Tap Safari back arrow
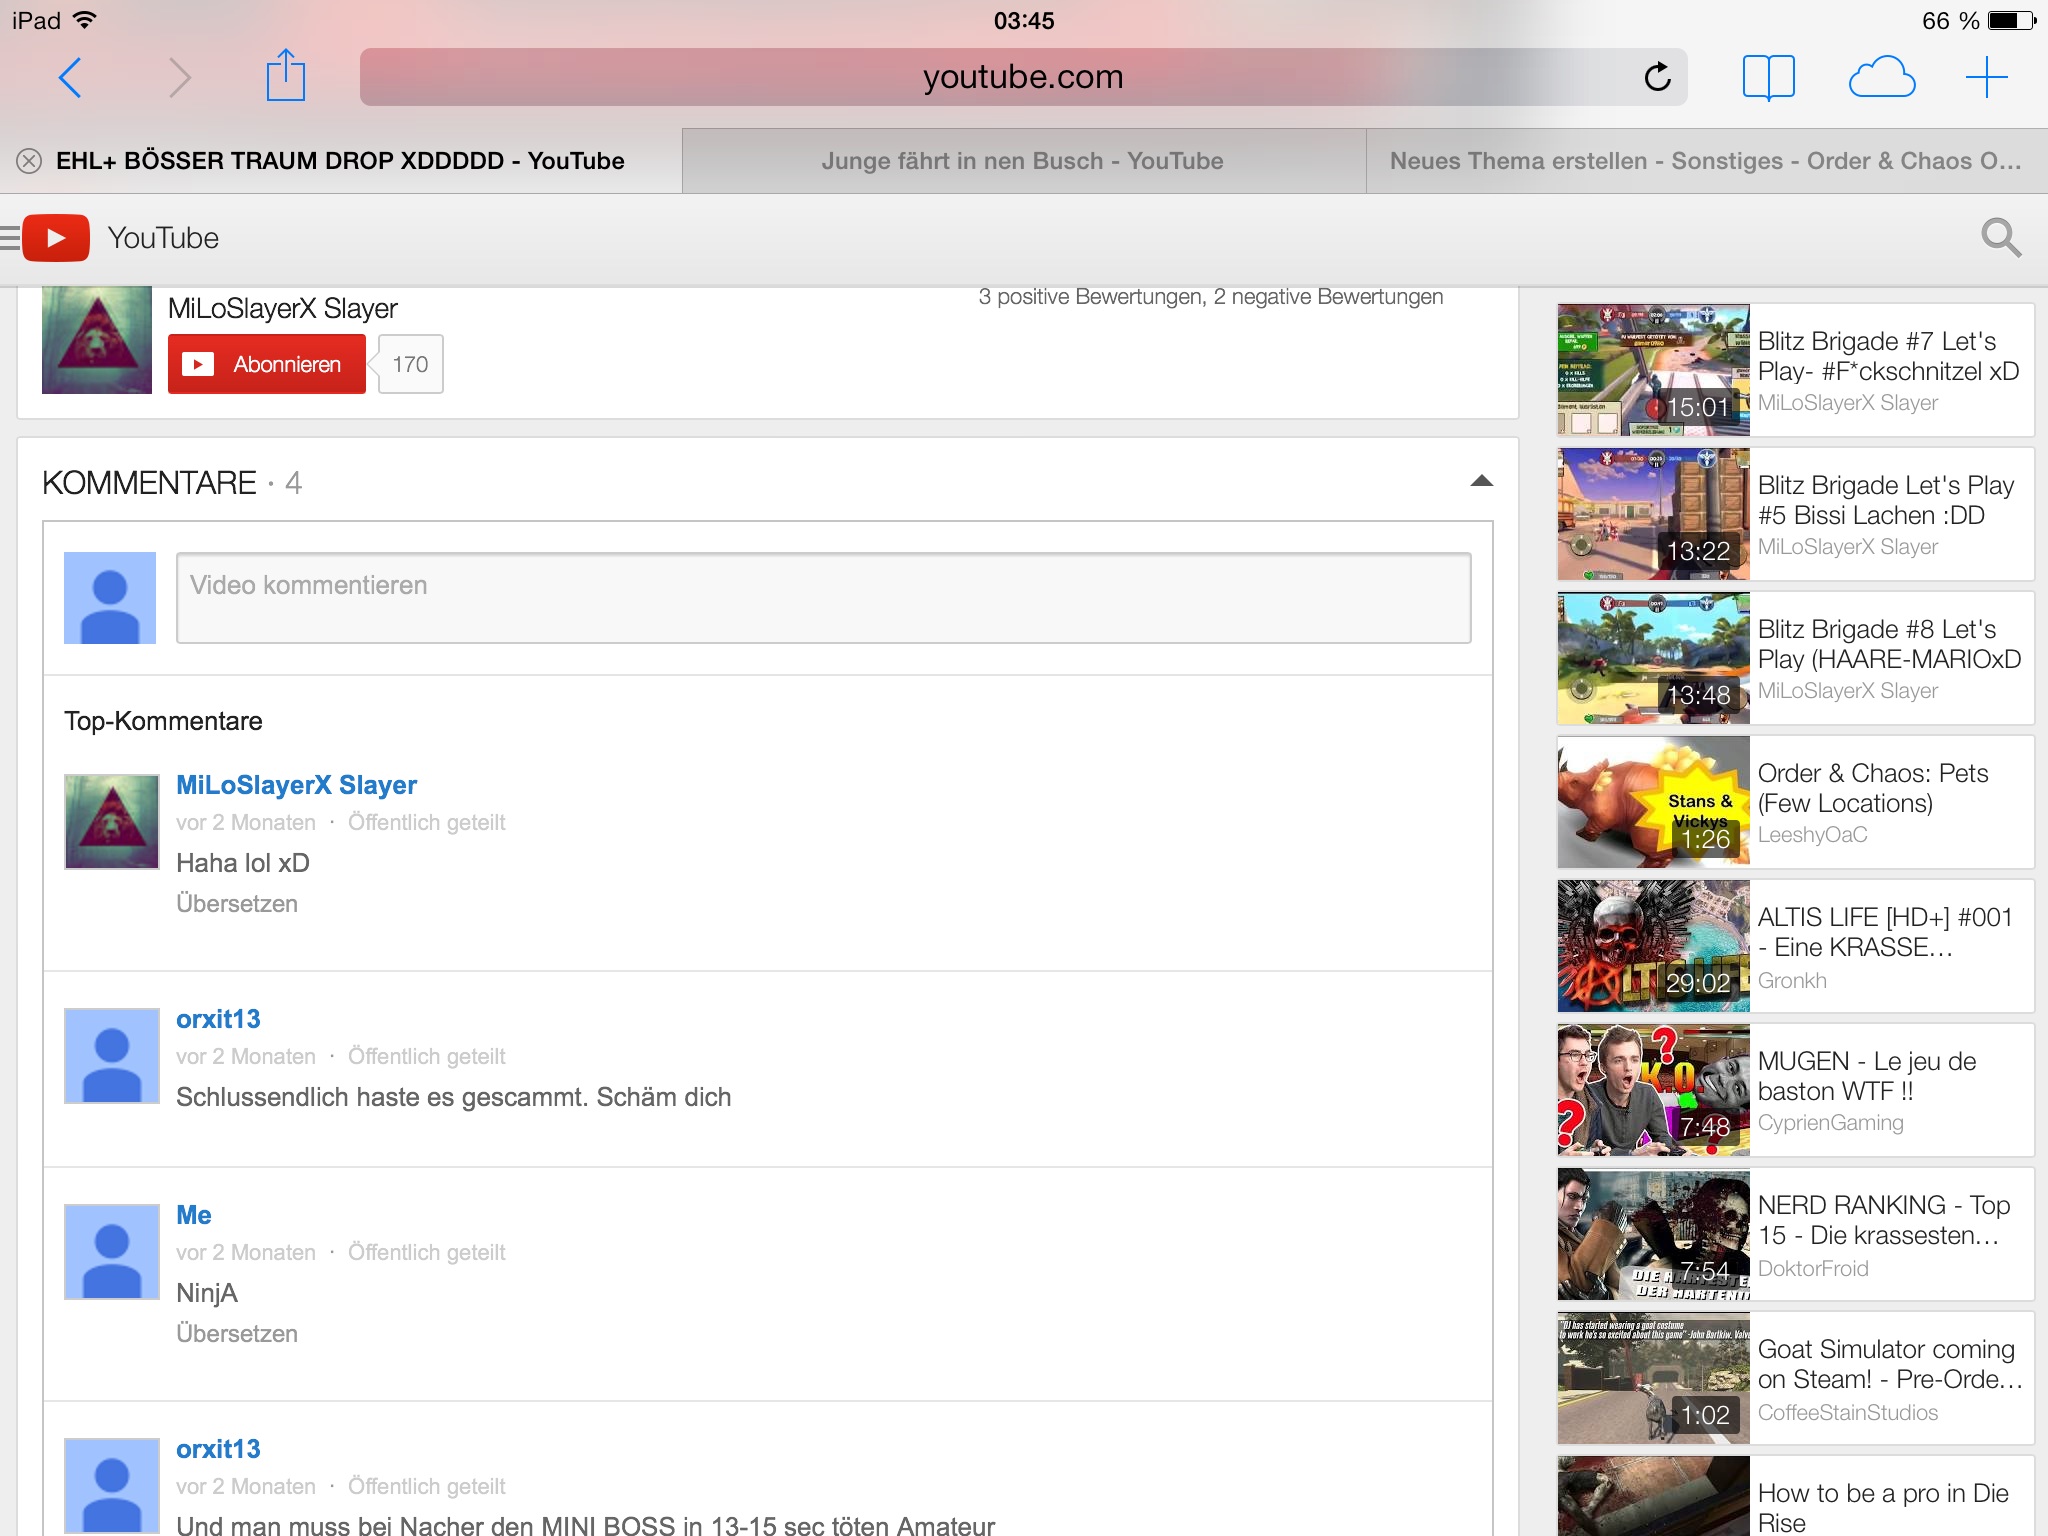2048x1536 pixels. click(70, 78)
